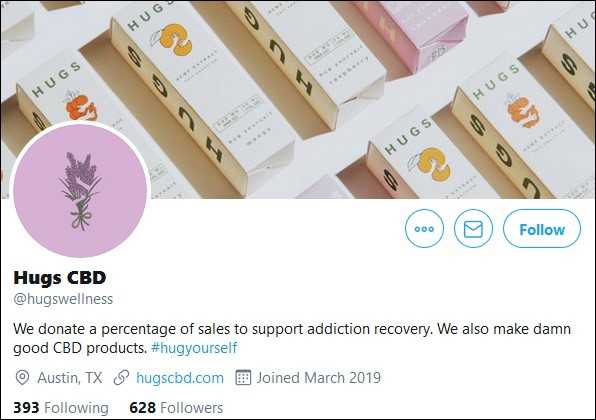Click the Austin, TX location text

[70, 378]
